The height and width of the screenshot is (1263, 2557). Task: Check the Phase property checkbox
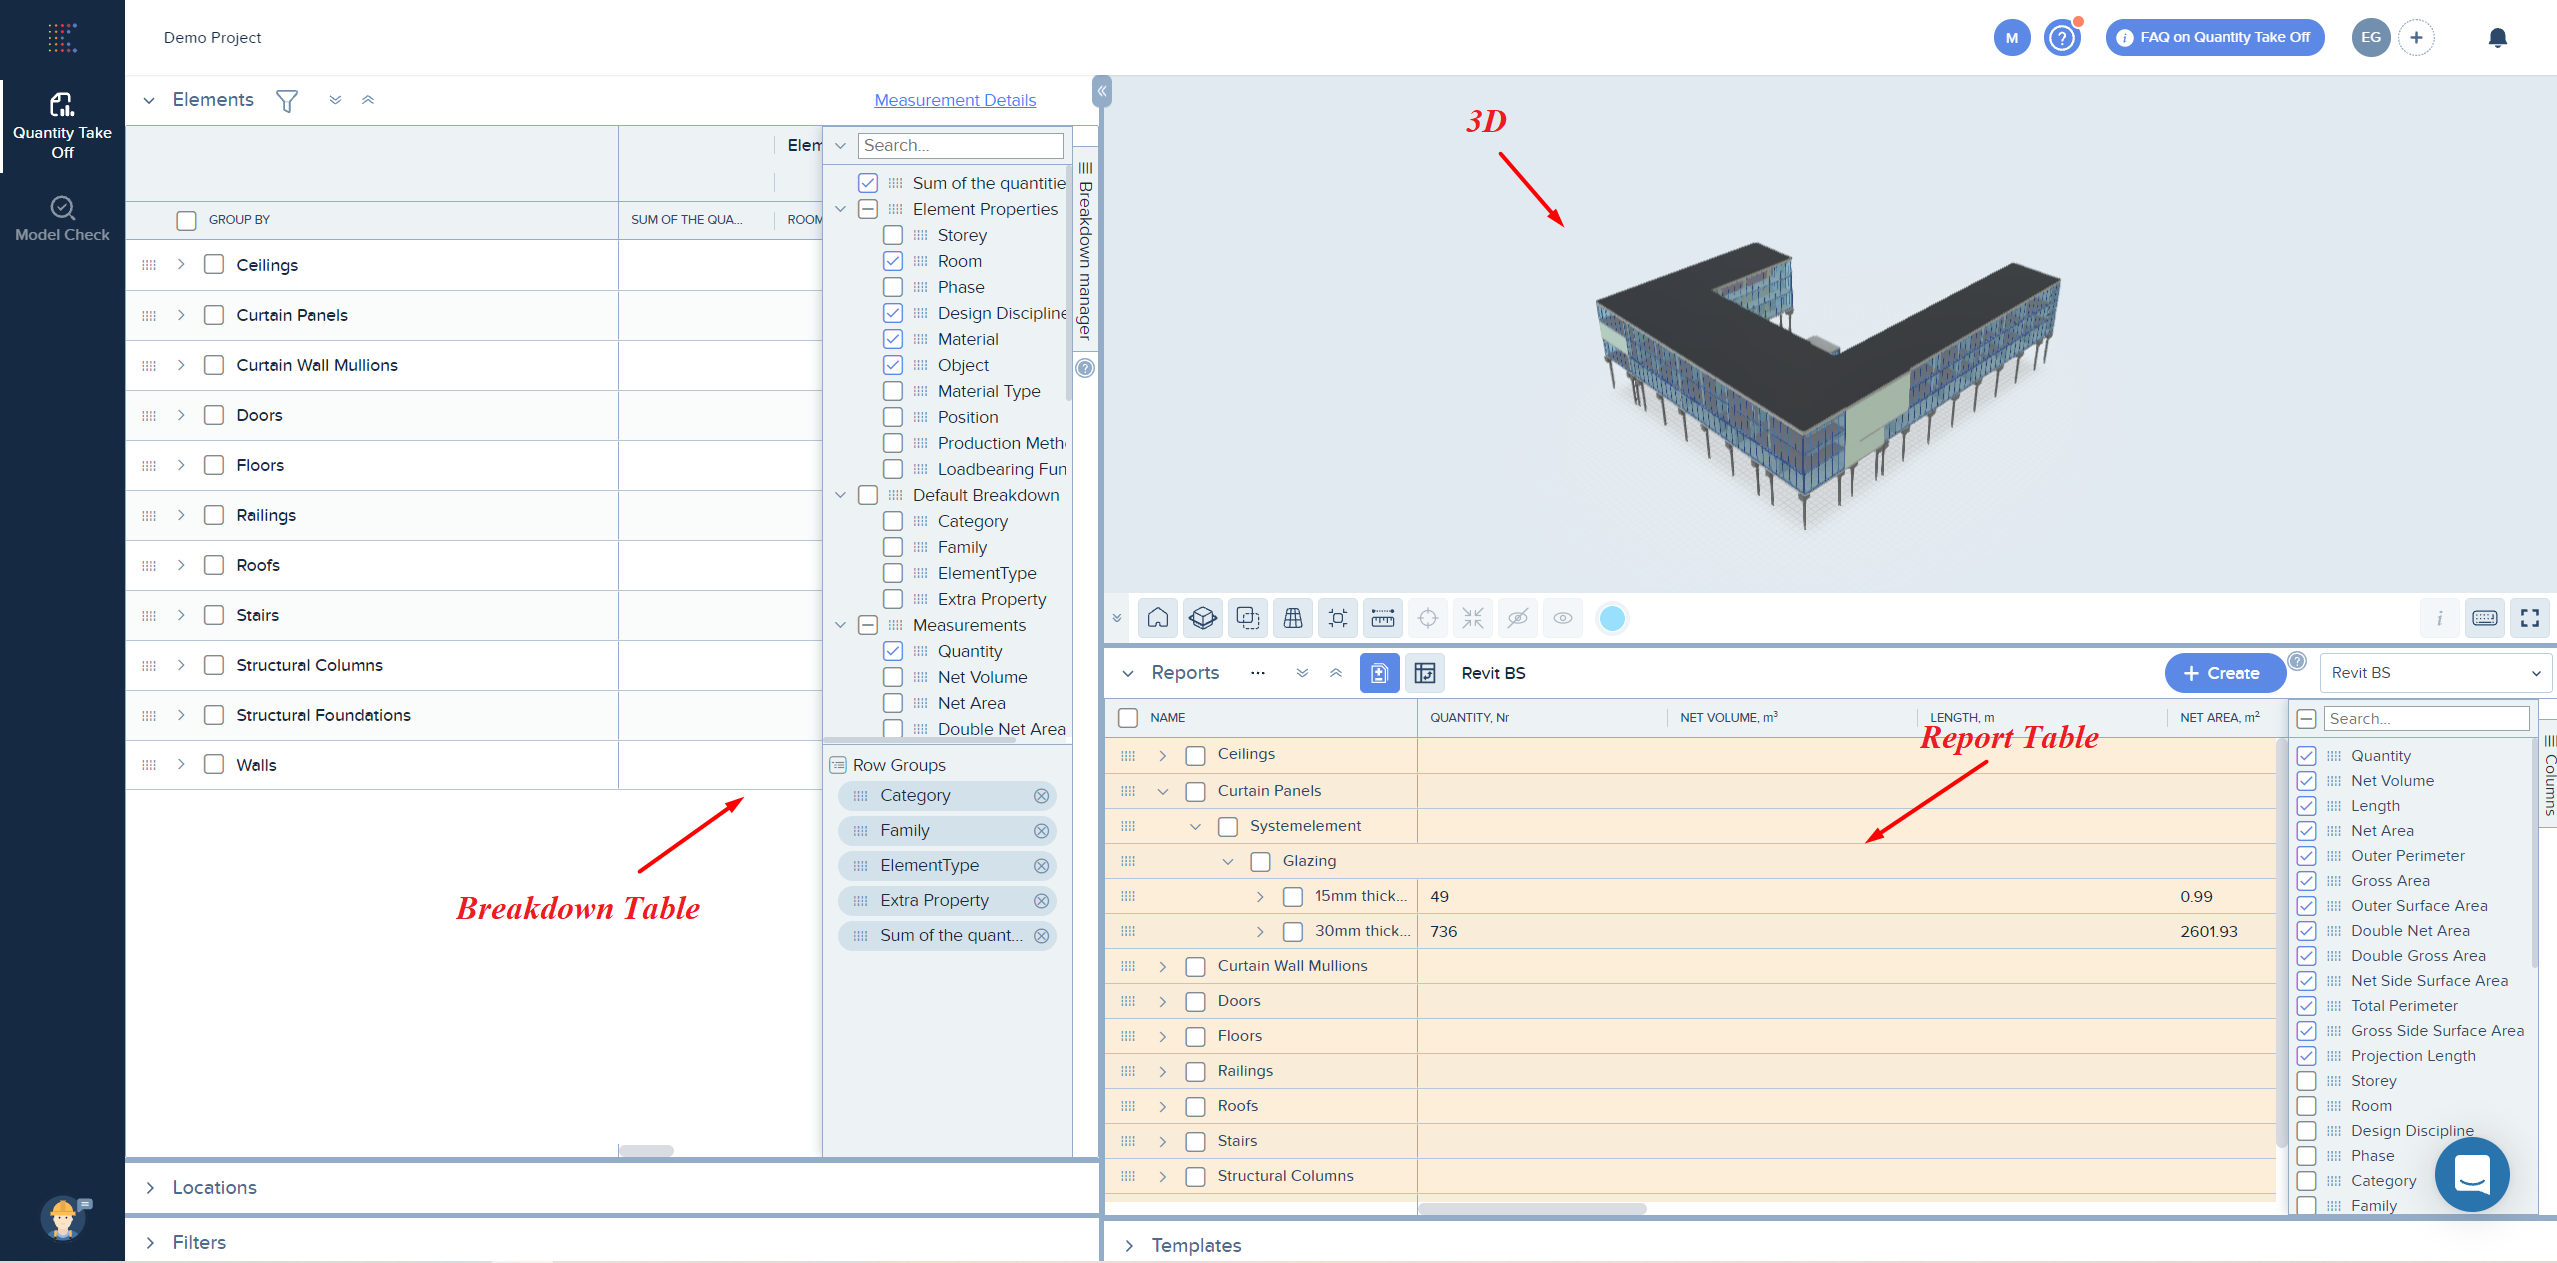coord(893,287)
